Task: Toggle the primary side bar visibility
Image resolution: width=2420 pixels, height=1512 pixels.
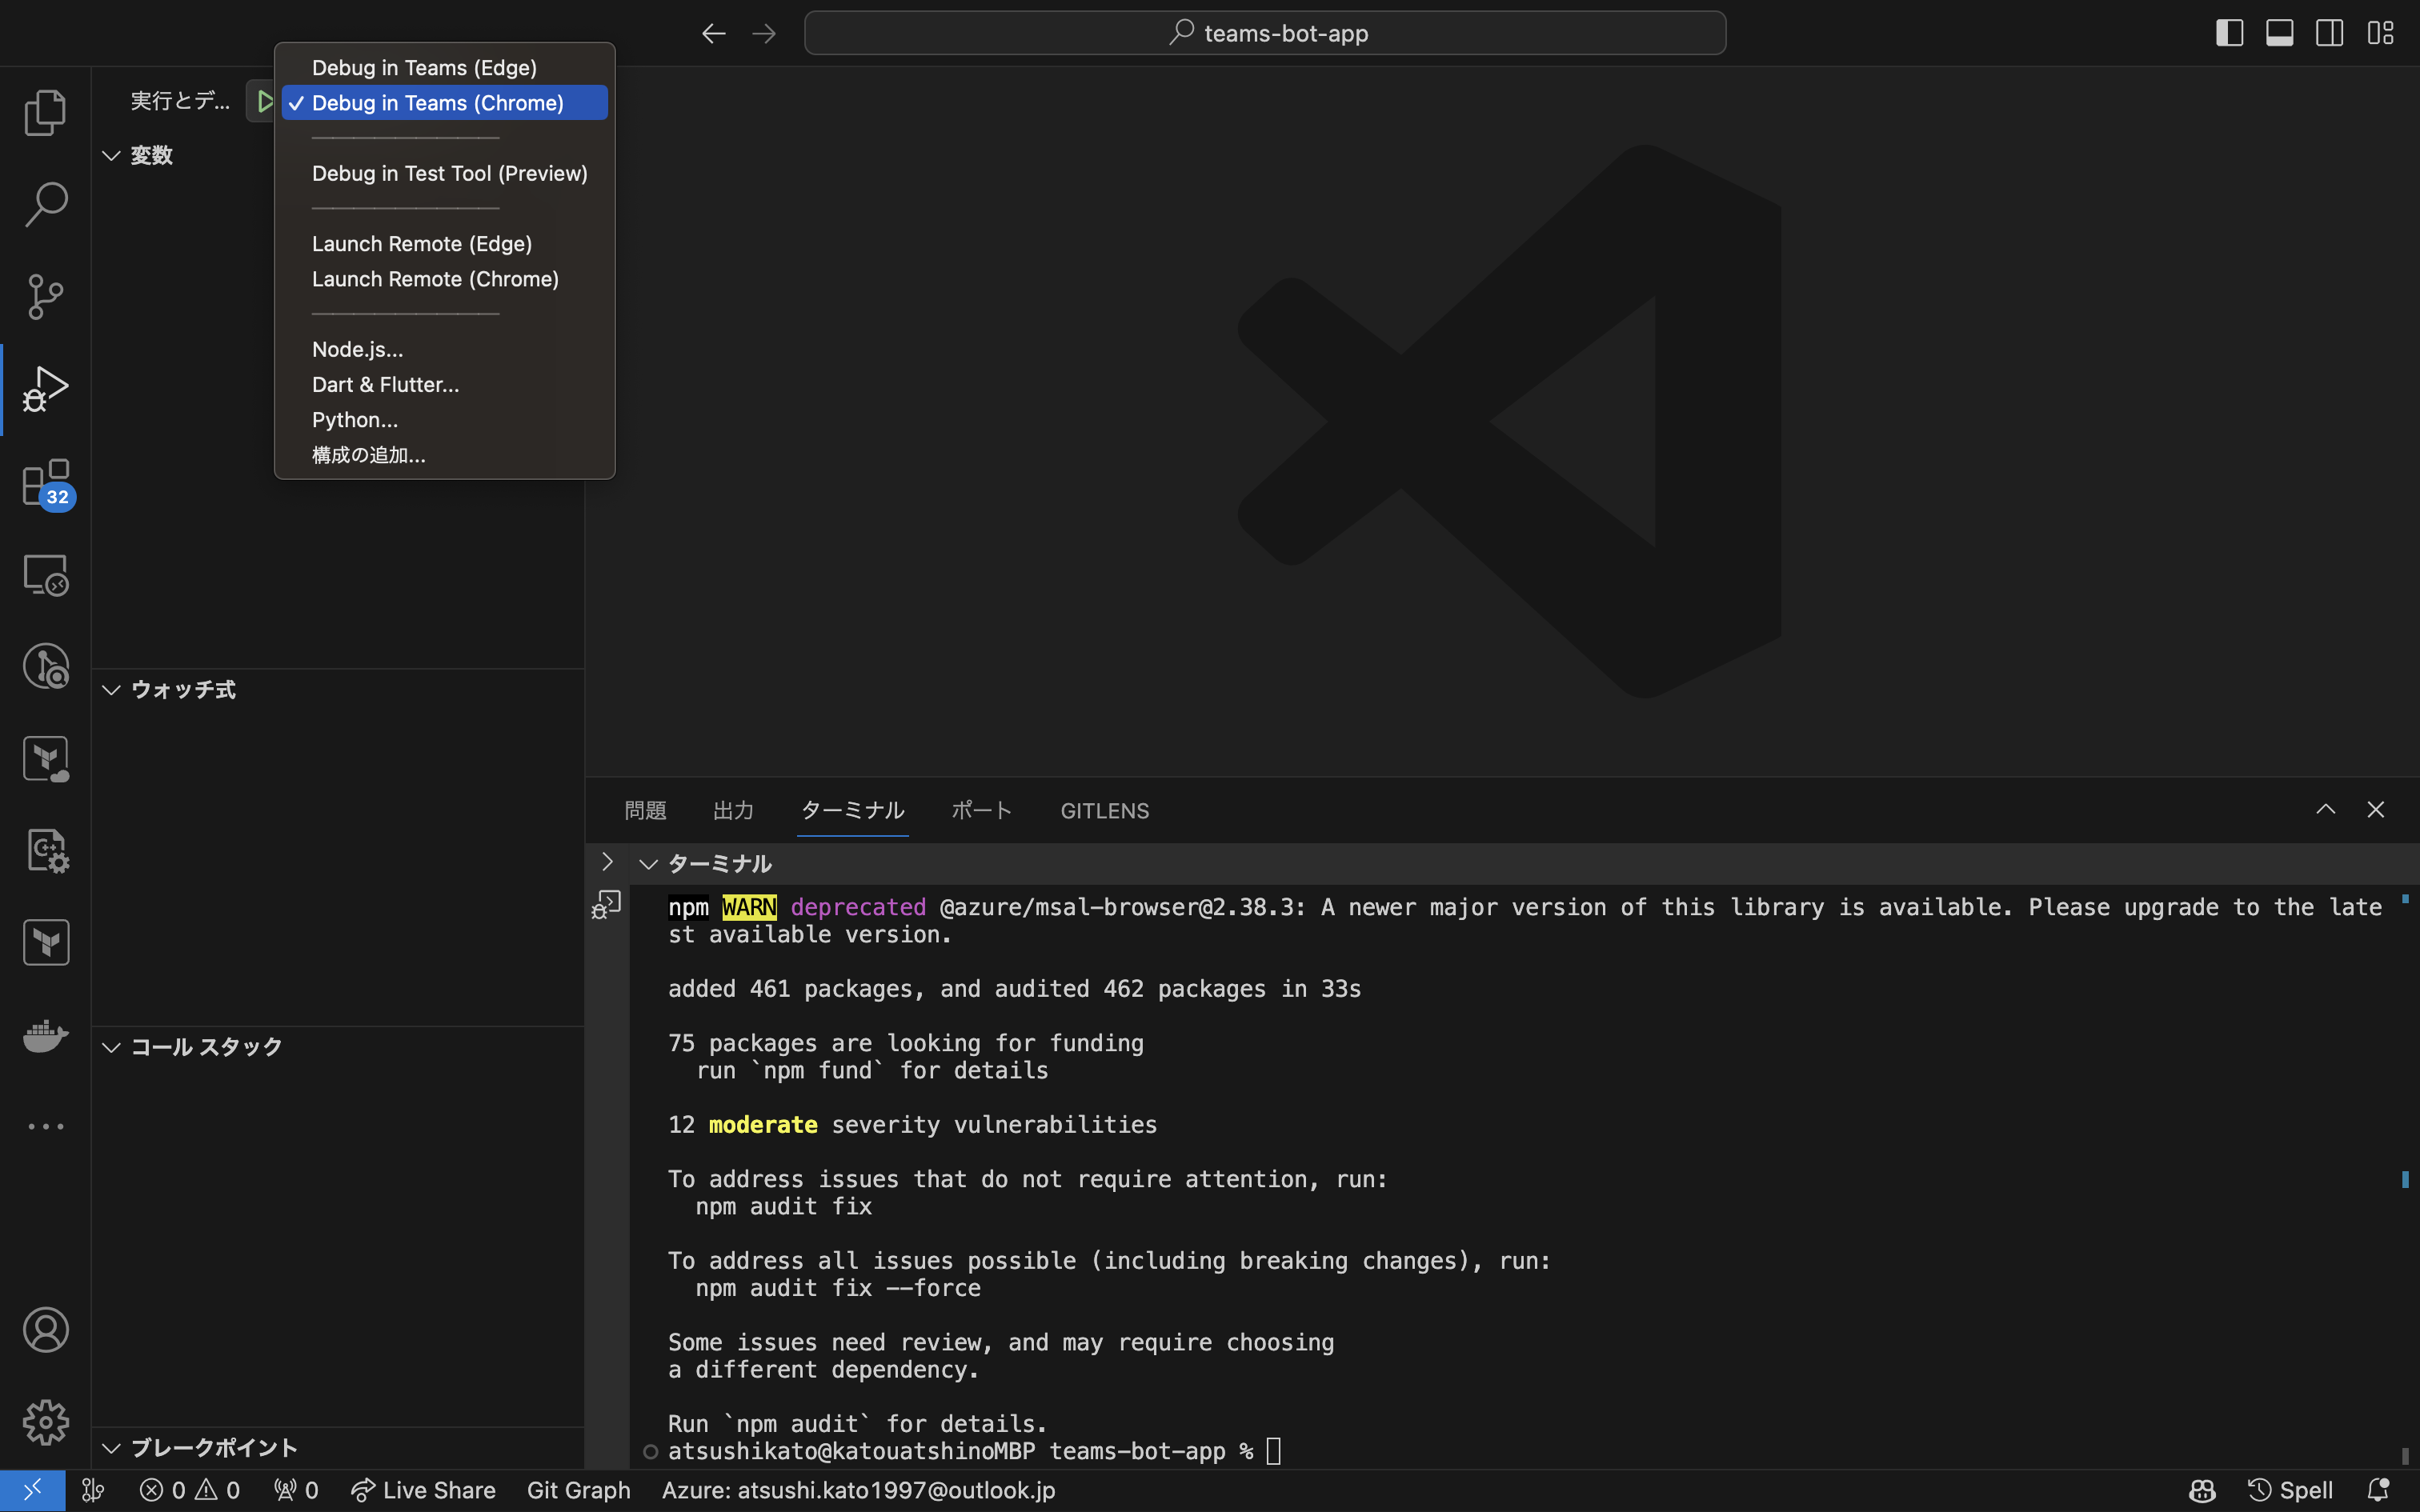Action: click(2229, 33)
